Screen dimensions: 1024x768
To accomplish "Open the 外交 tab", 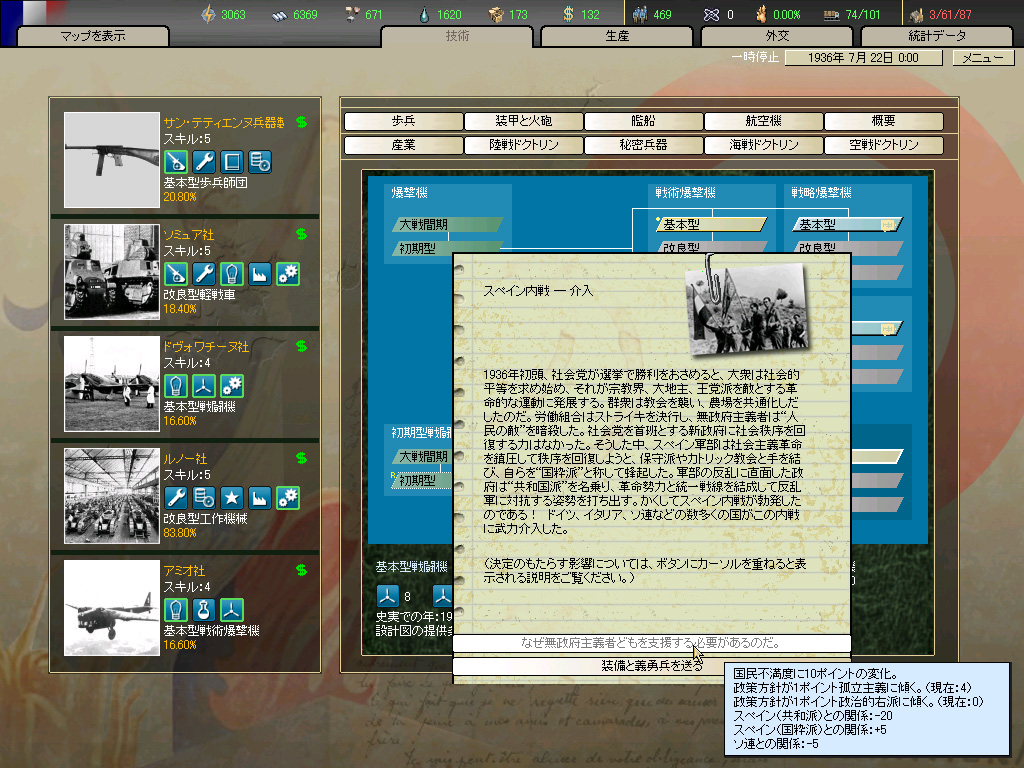I will [777, 36].
